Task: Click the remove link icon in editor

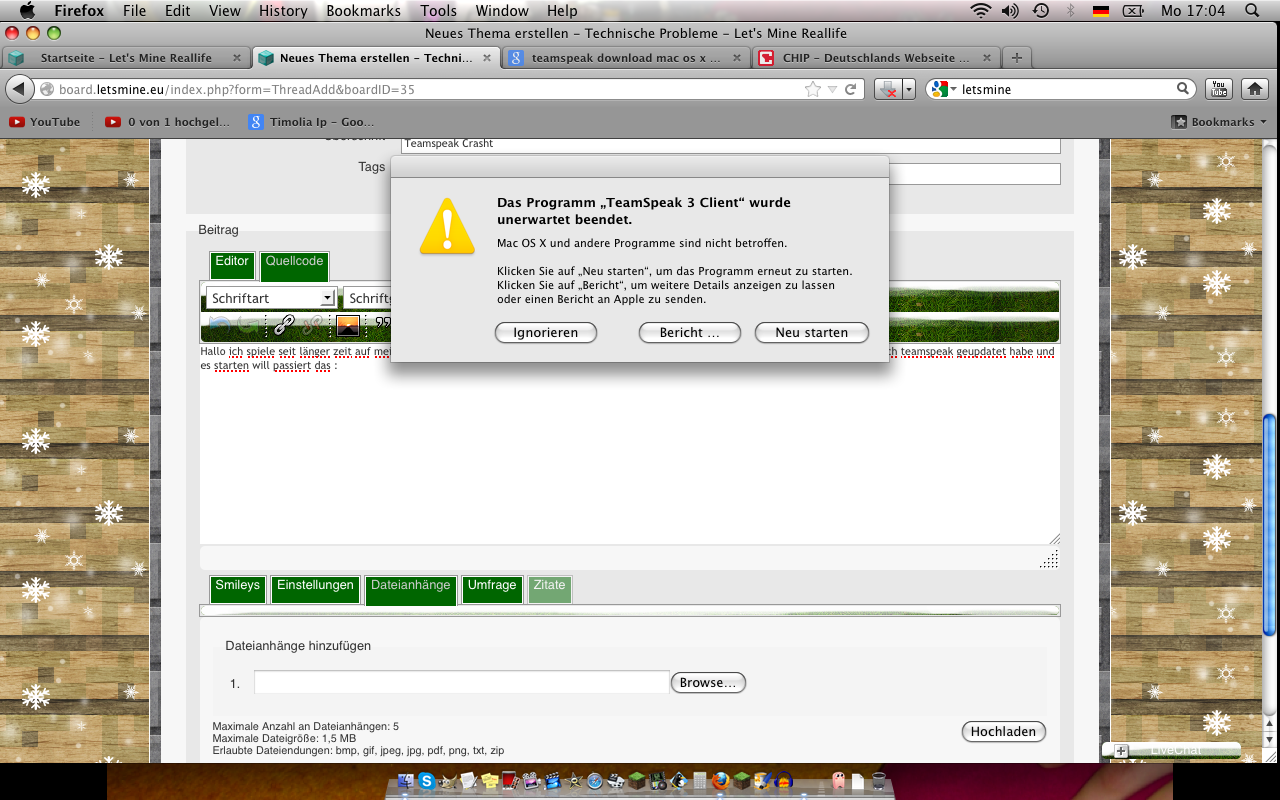Action: 314,324
